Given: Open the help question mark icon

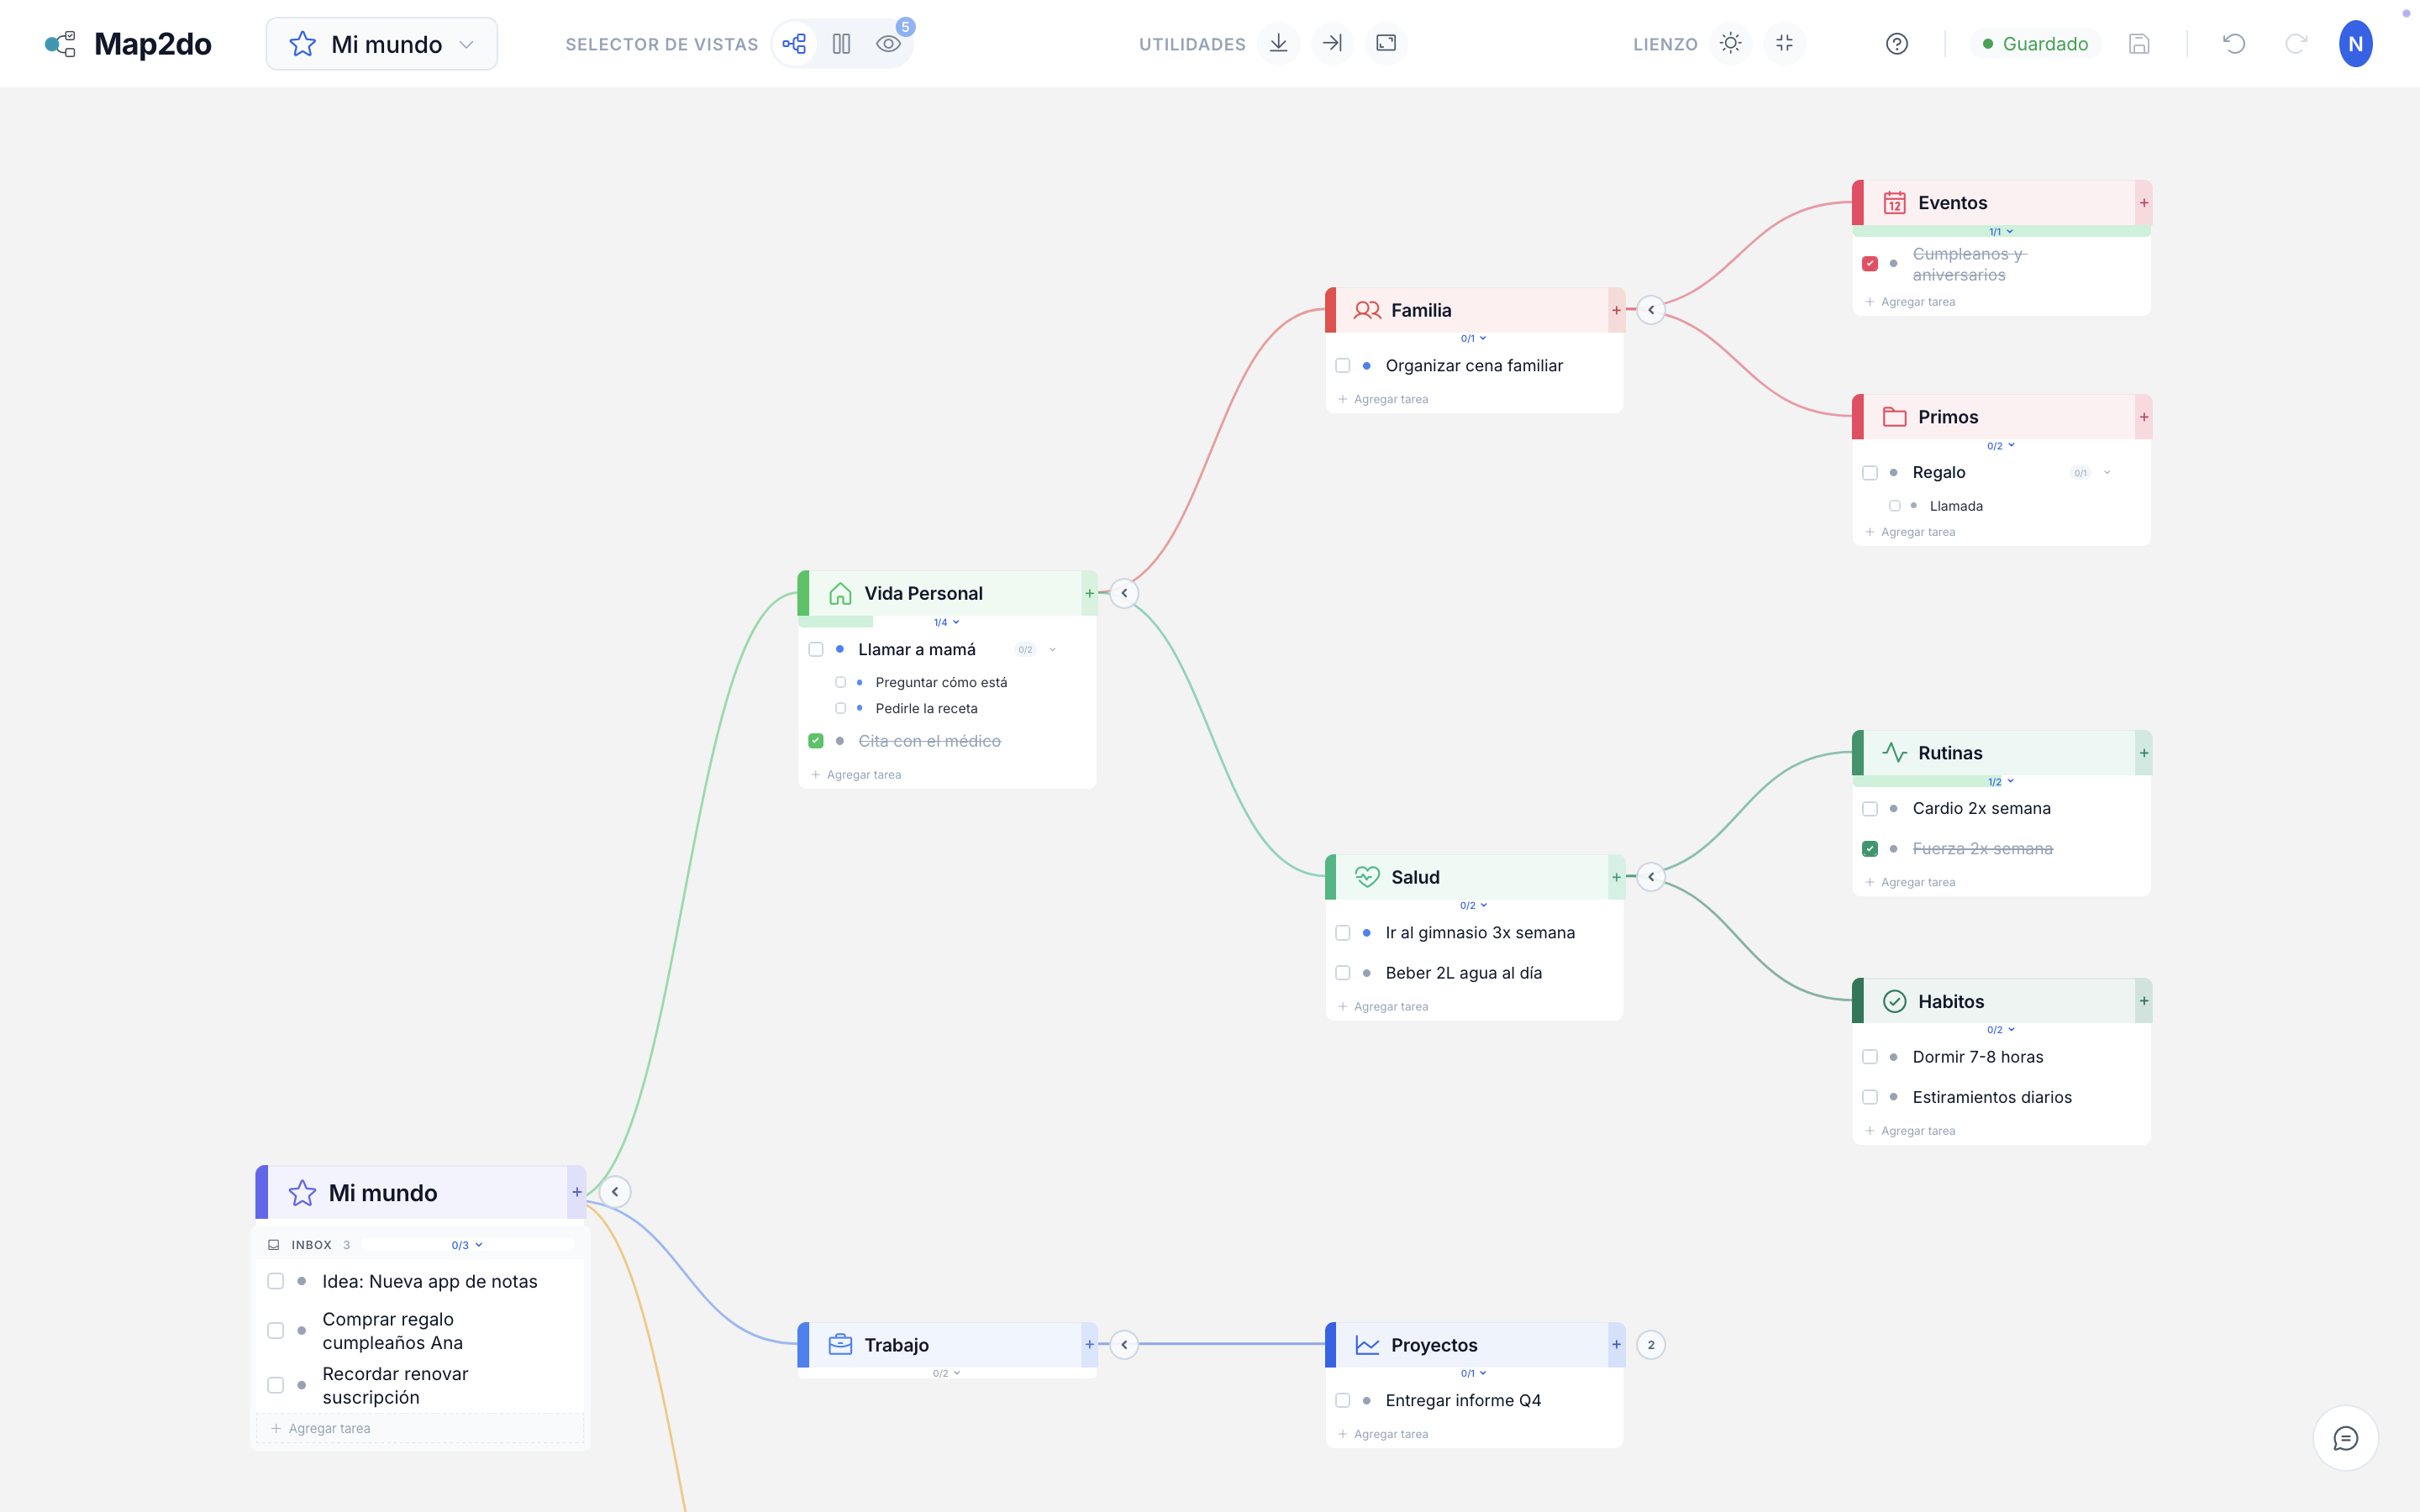Looking at the screenshot, I should [x=1896, y=44].
